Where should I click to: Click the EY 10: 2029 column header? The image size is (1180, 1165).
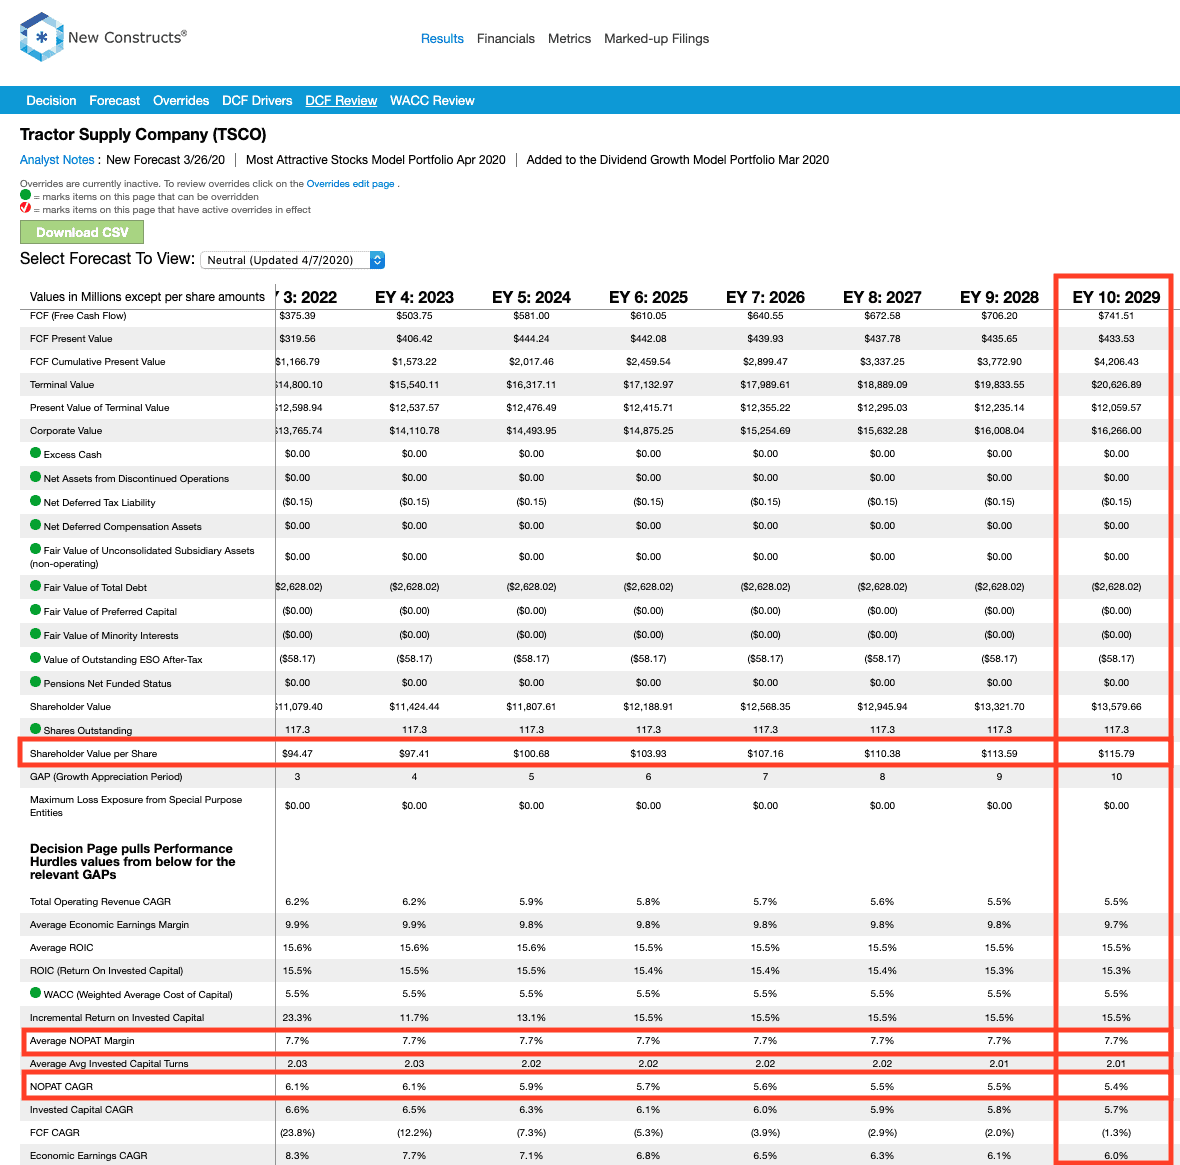(x=1116, y=297)
